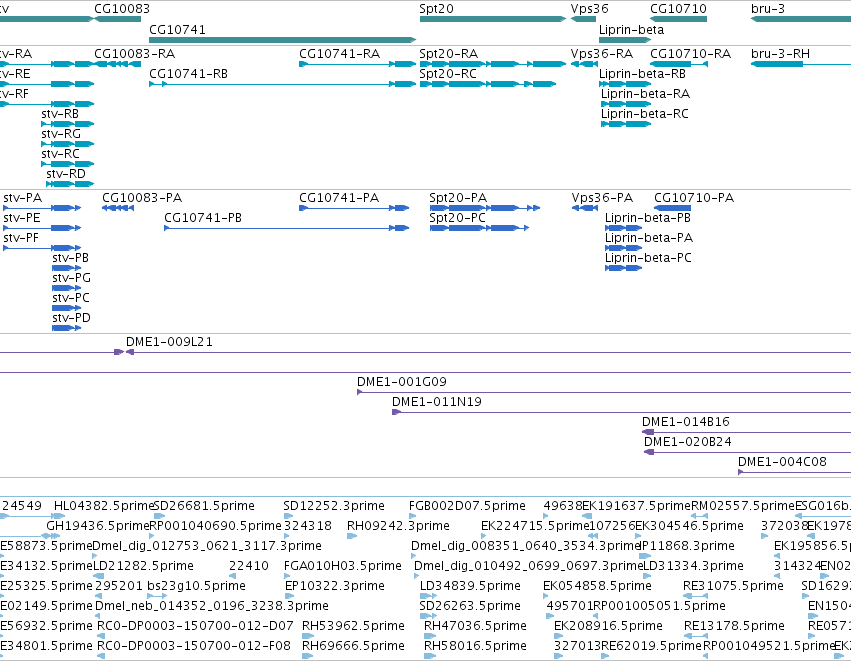Screen dimensions: 851x661
Task: Click the bru-3 gene arrow
Action: [801, 19]
